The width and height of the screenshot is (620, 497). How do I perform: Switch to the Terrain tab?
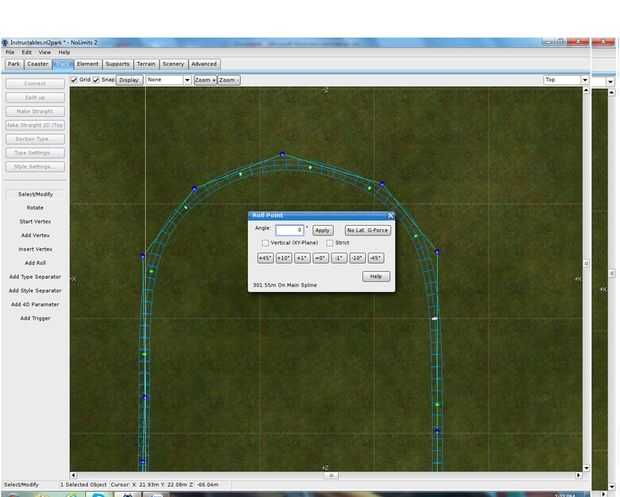point(146,64)
